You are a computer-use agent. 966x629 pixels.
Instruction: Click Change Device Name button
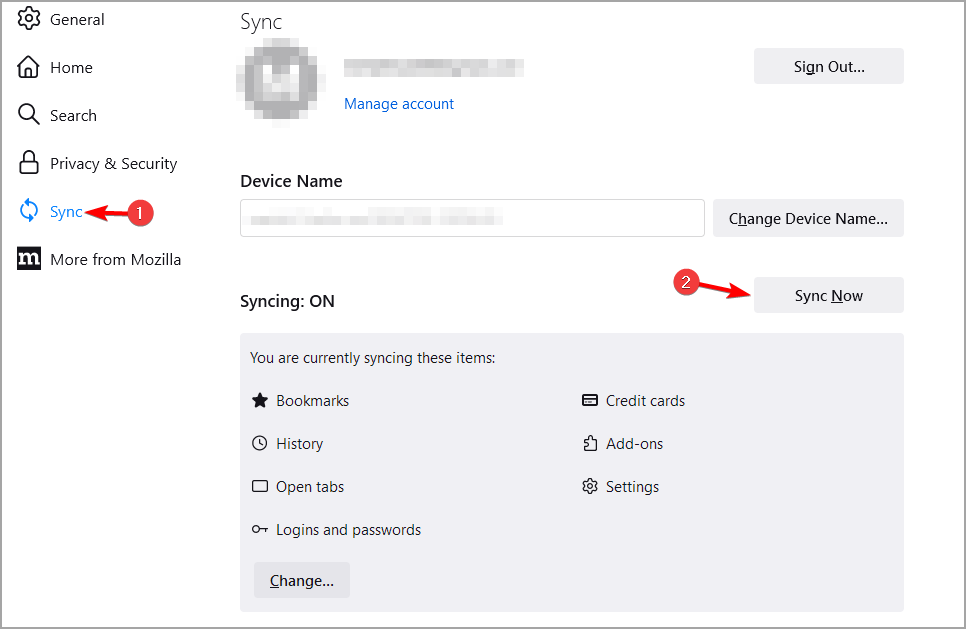point(808,218)
